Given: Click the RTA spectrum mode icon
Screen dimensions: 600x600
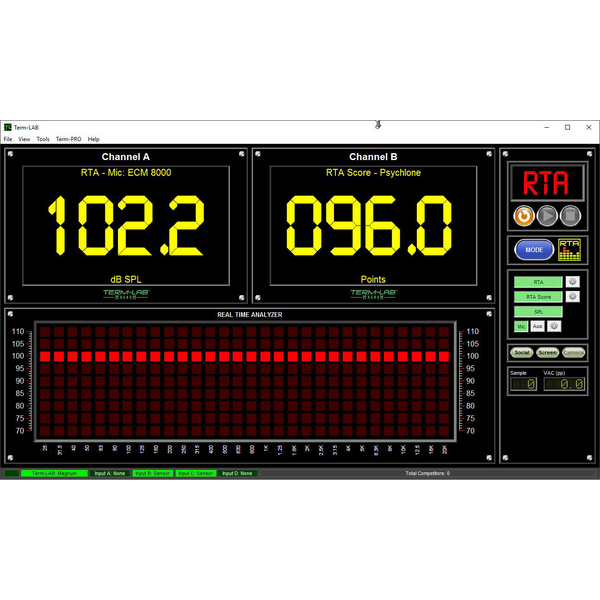Looking at the screenshot, I should 569,250.
